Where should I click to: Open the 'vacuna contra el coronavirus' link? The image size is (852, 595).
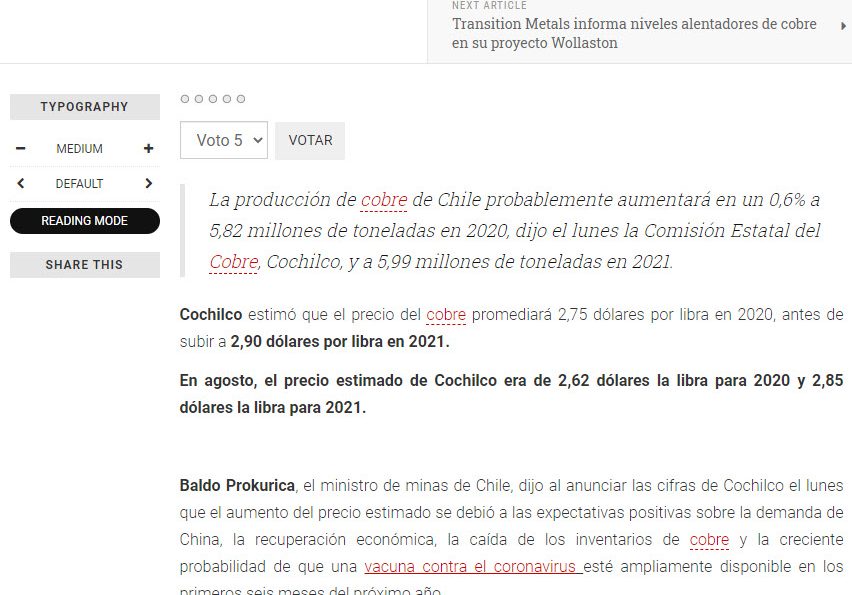point(472,567)
